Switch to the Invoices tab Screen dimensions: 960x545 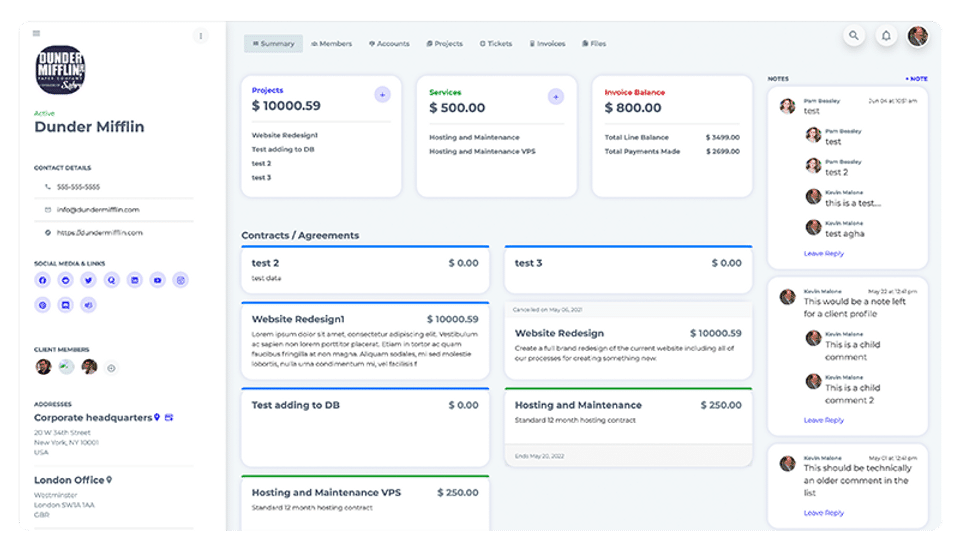point(547,43)
